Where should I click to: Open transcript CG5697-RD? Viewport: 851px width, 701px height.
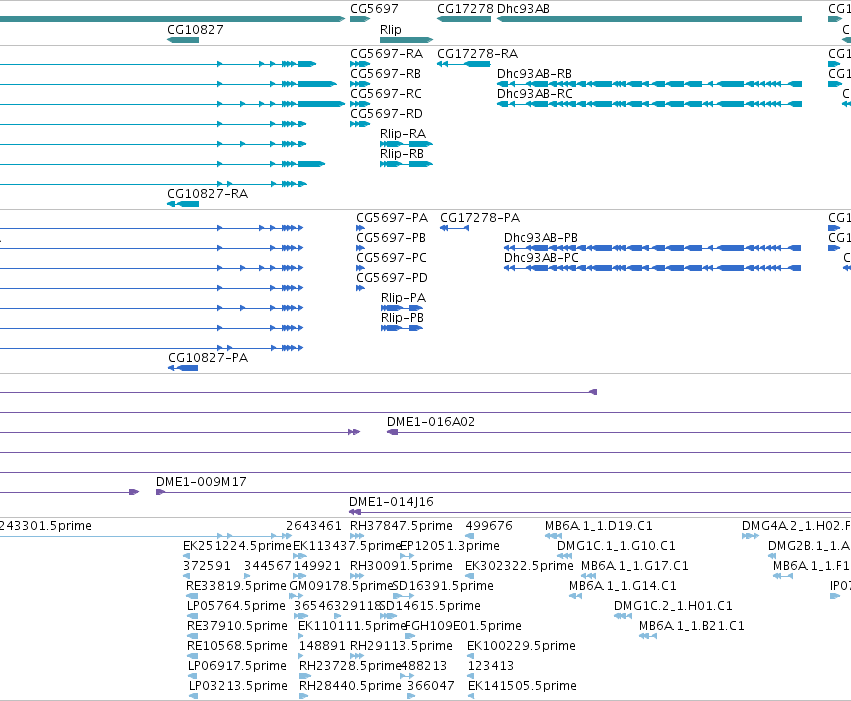click(386, 114)
